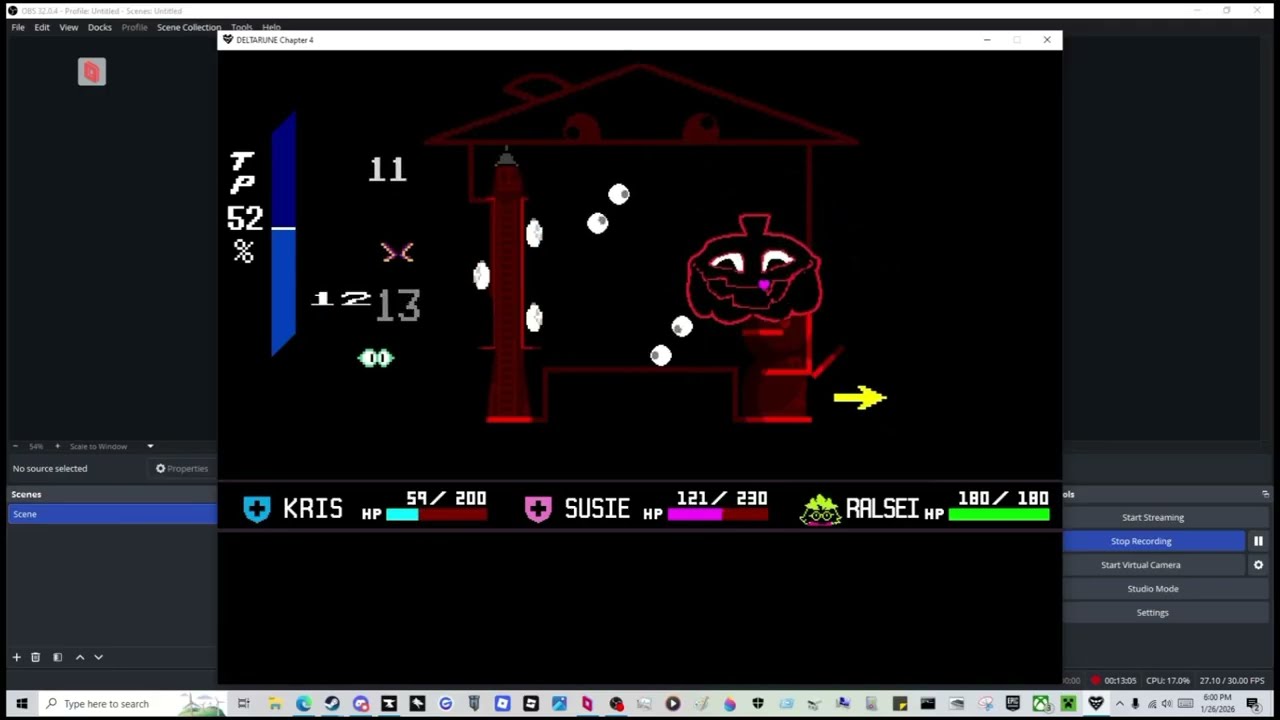Open network Wi-Fi tray icon

(x=1152, y=704)
